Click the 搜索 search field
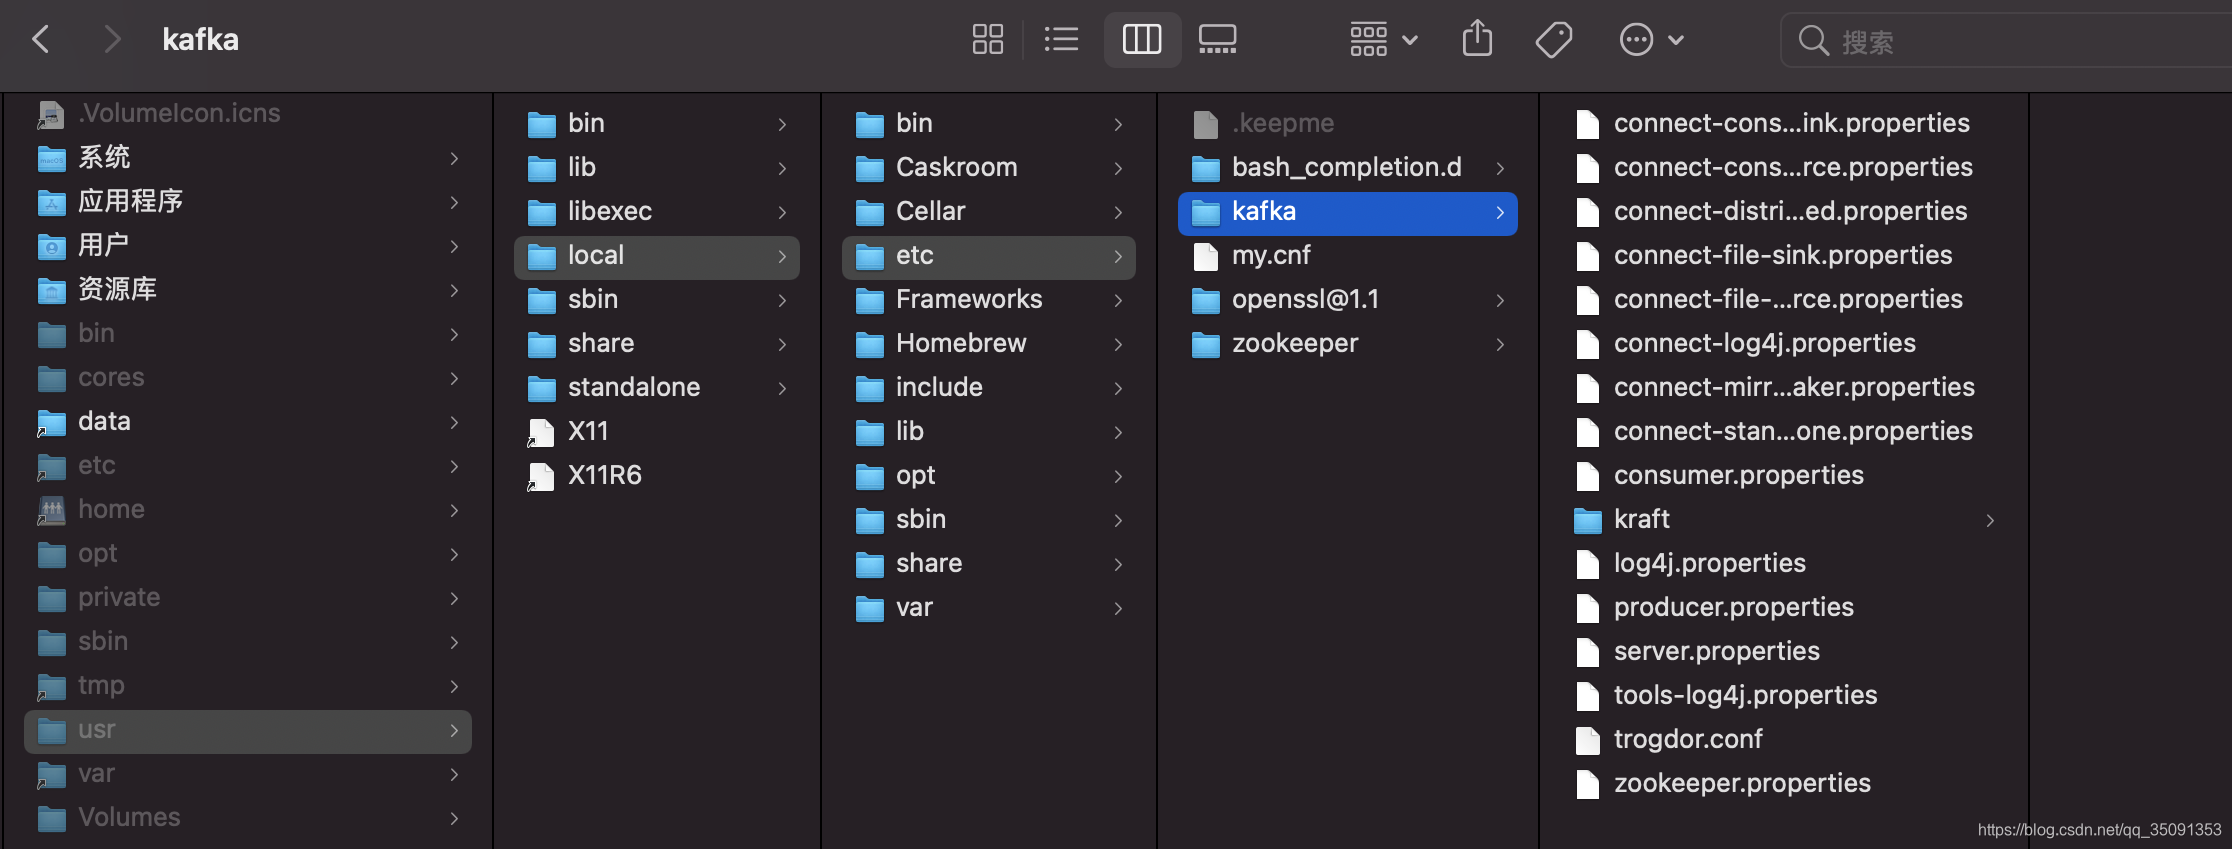Viewport: 2232px width, 849px height. coord(2006,40)
